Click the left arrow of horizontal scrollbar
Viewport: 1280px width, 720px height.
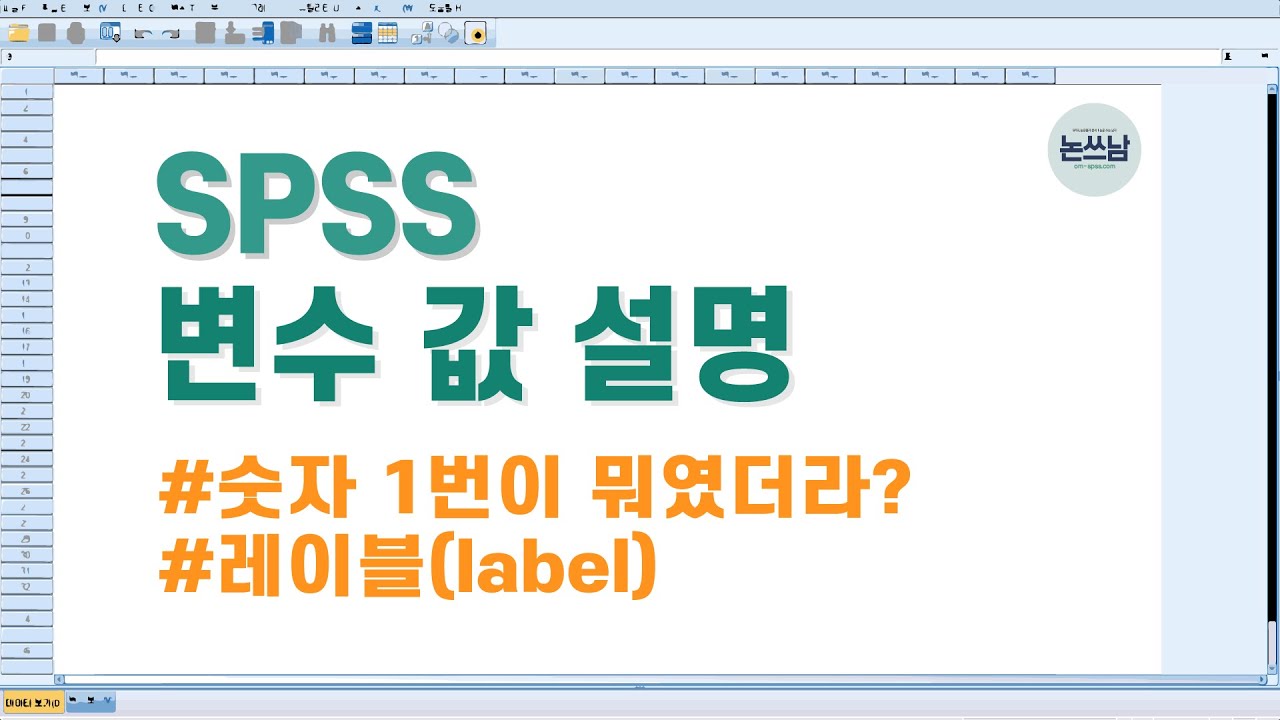point(59,679)
